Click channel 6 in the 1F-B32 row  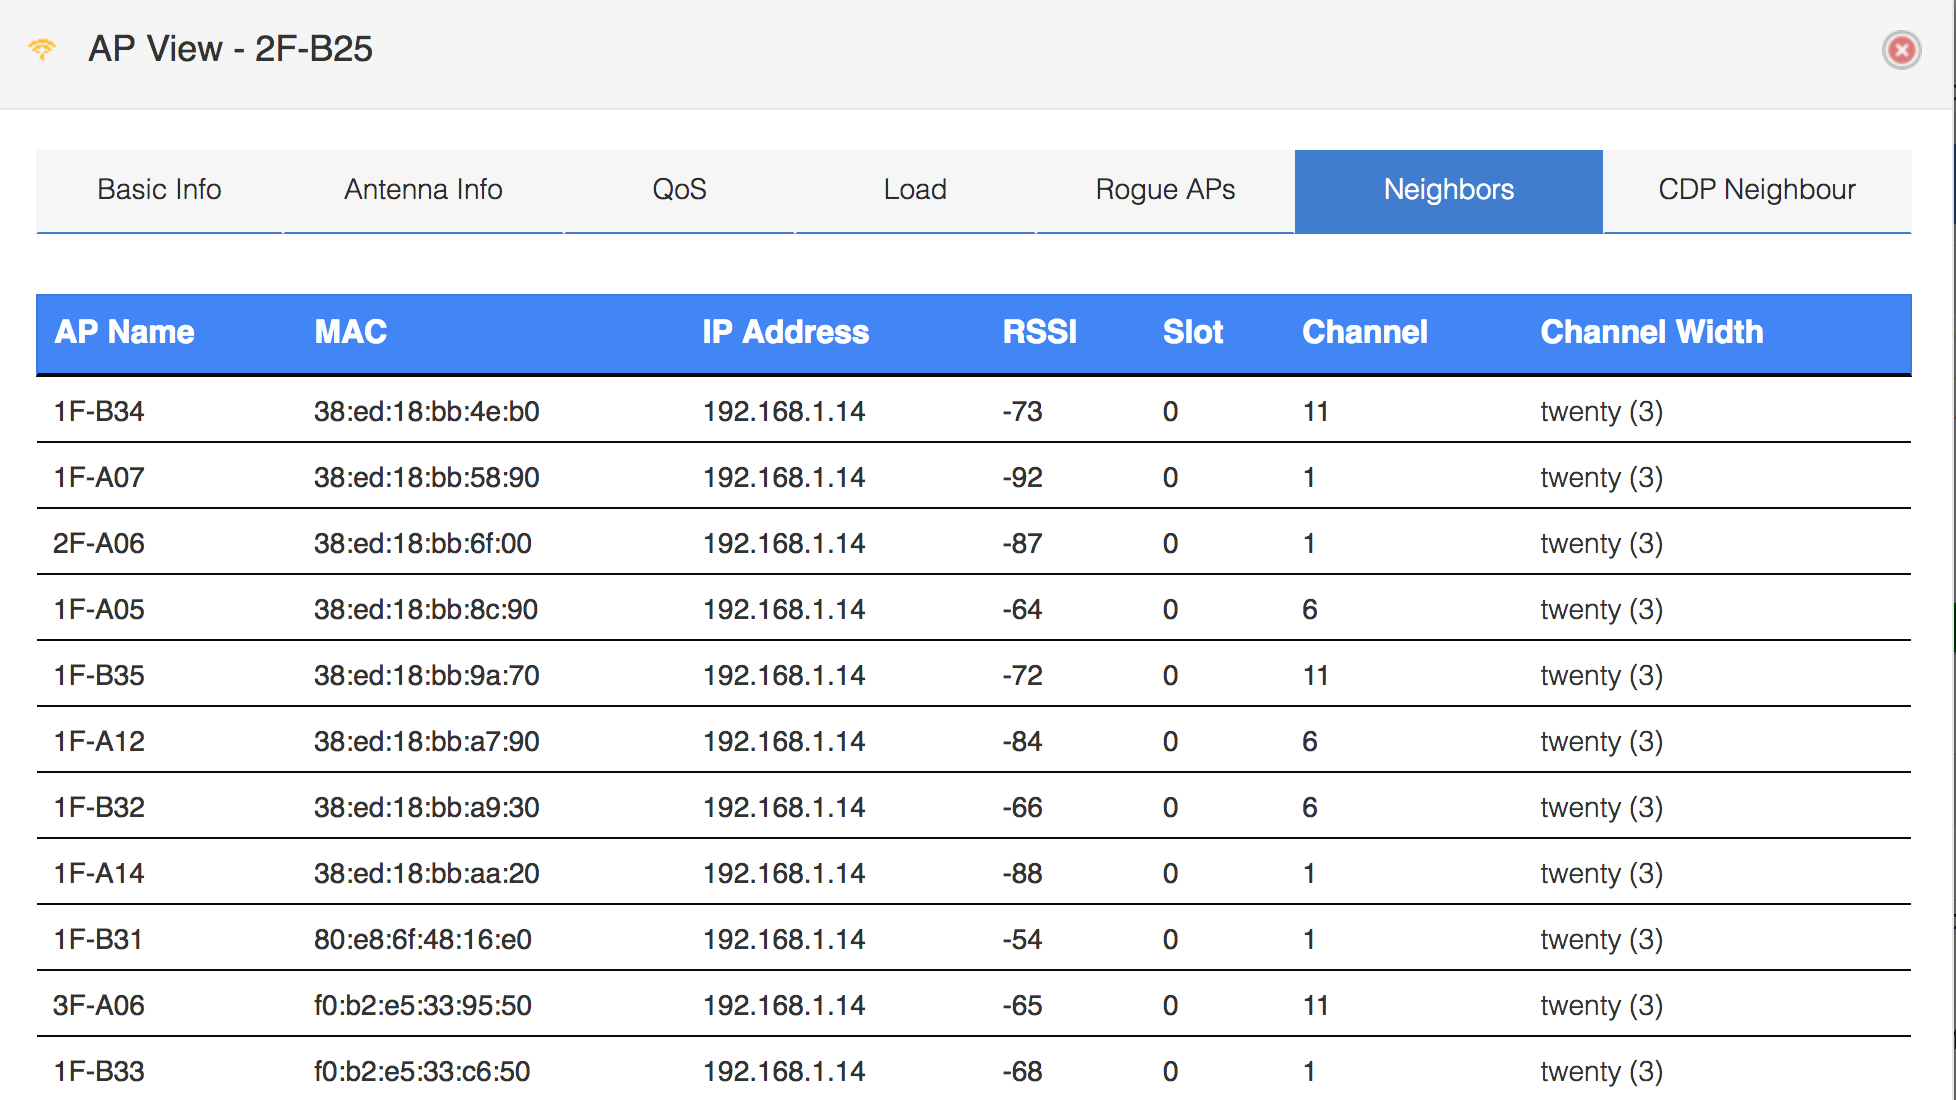pyautogui.click(x=1310, y=807)
